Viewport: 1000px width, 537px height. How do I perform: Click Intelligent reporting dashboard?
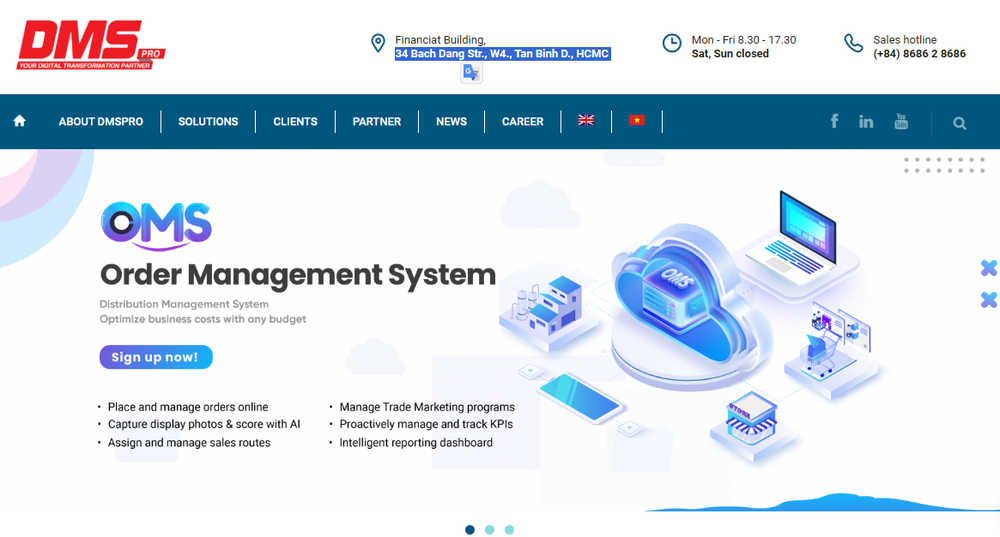coord(416,443)
